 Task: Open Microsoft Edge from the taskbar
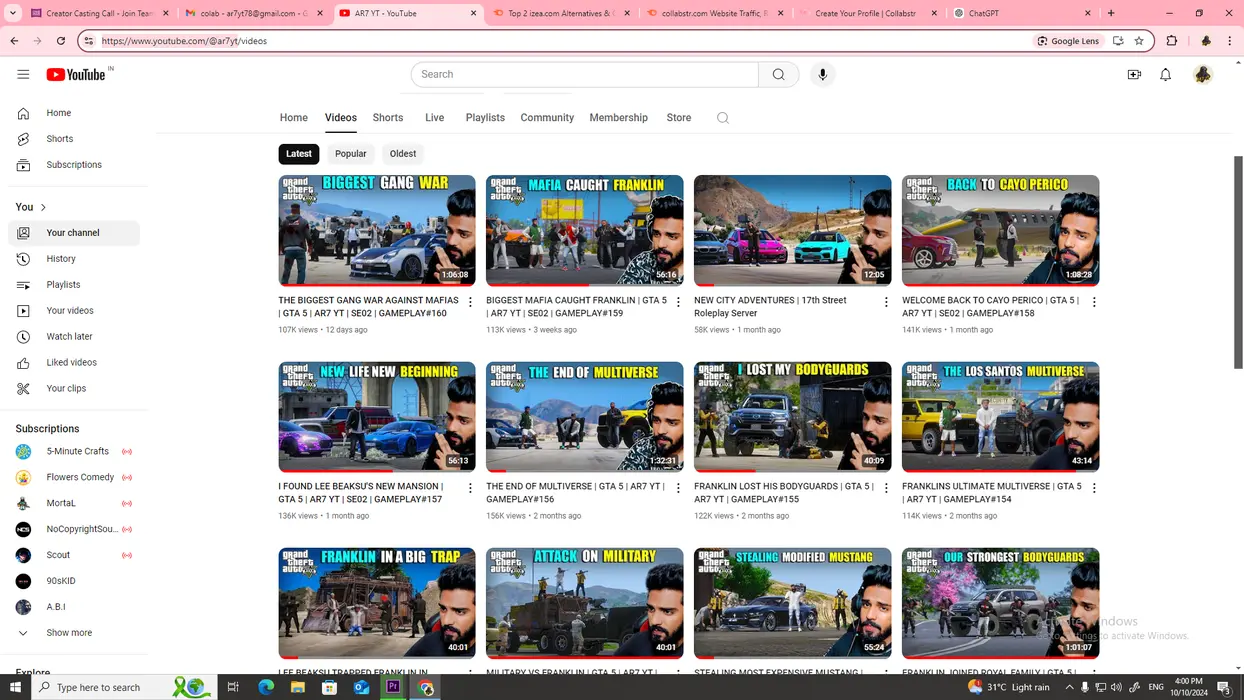tap(265, 687)
